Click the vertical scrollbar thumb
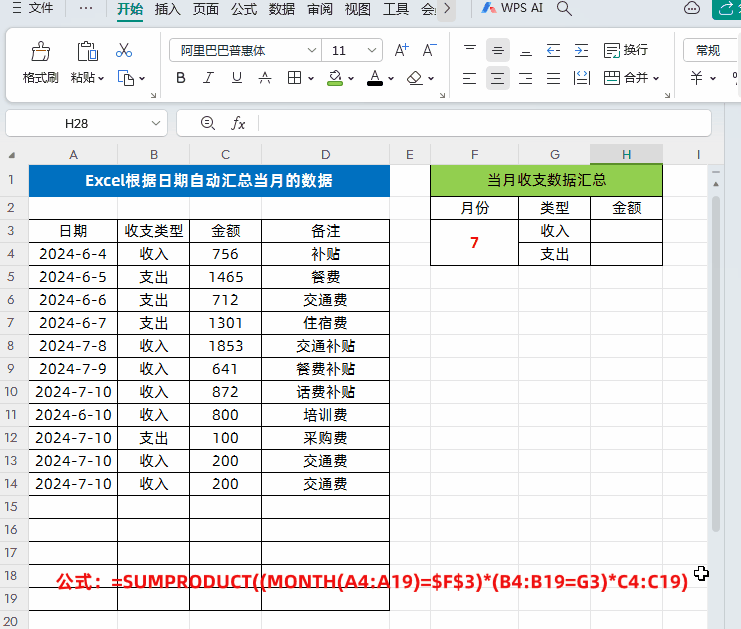Image resolution: width=741 pixels, height=629 pixels. pyautogui.click(x=715, y=364)
